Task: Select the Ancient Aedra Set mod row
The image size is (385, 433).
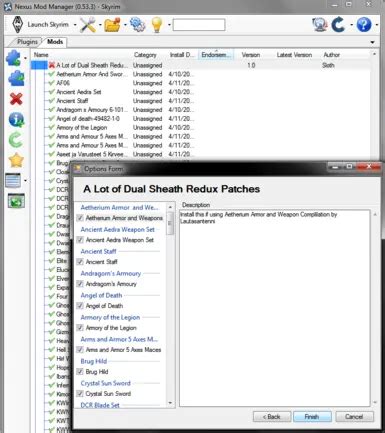Action: (x=201, y=92)
